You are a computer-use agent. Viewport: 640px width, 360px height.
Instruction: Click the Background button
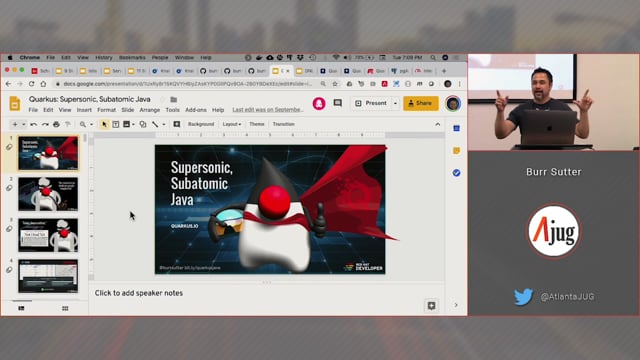pos(201,124)
